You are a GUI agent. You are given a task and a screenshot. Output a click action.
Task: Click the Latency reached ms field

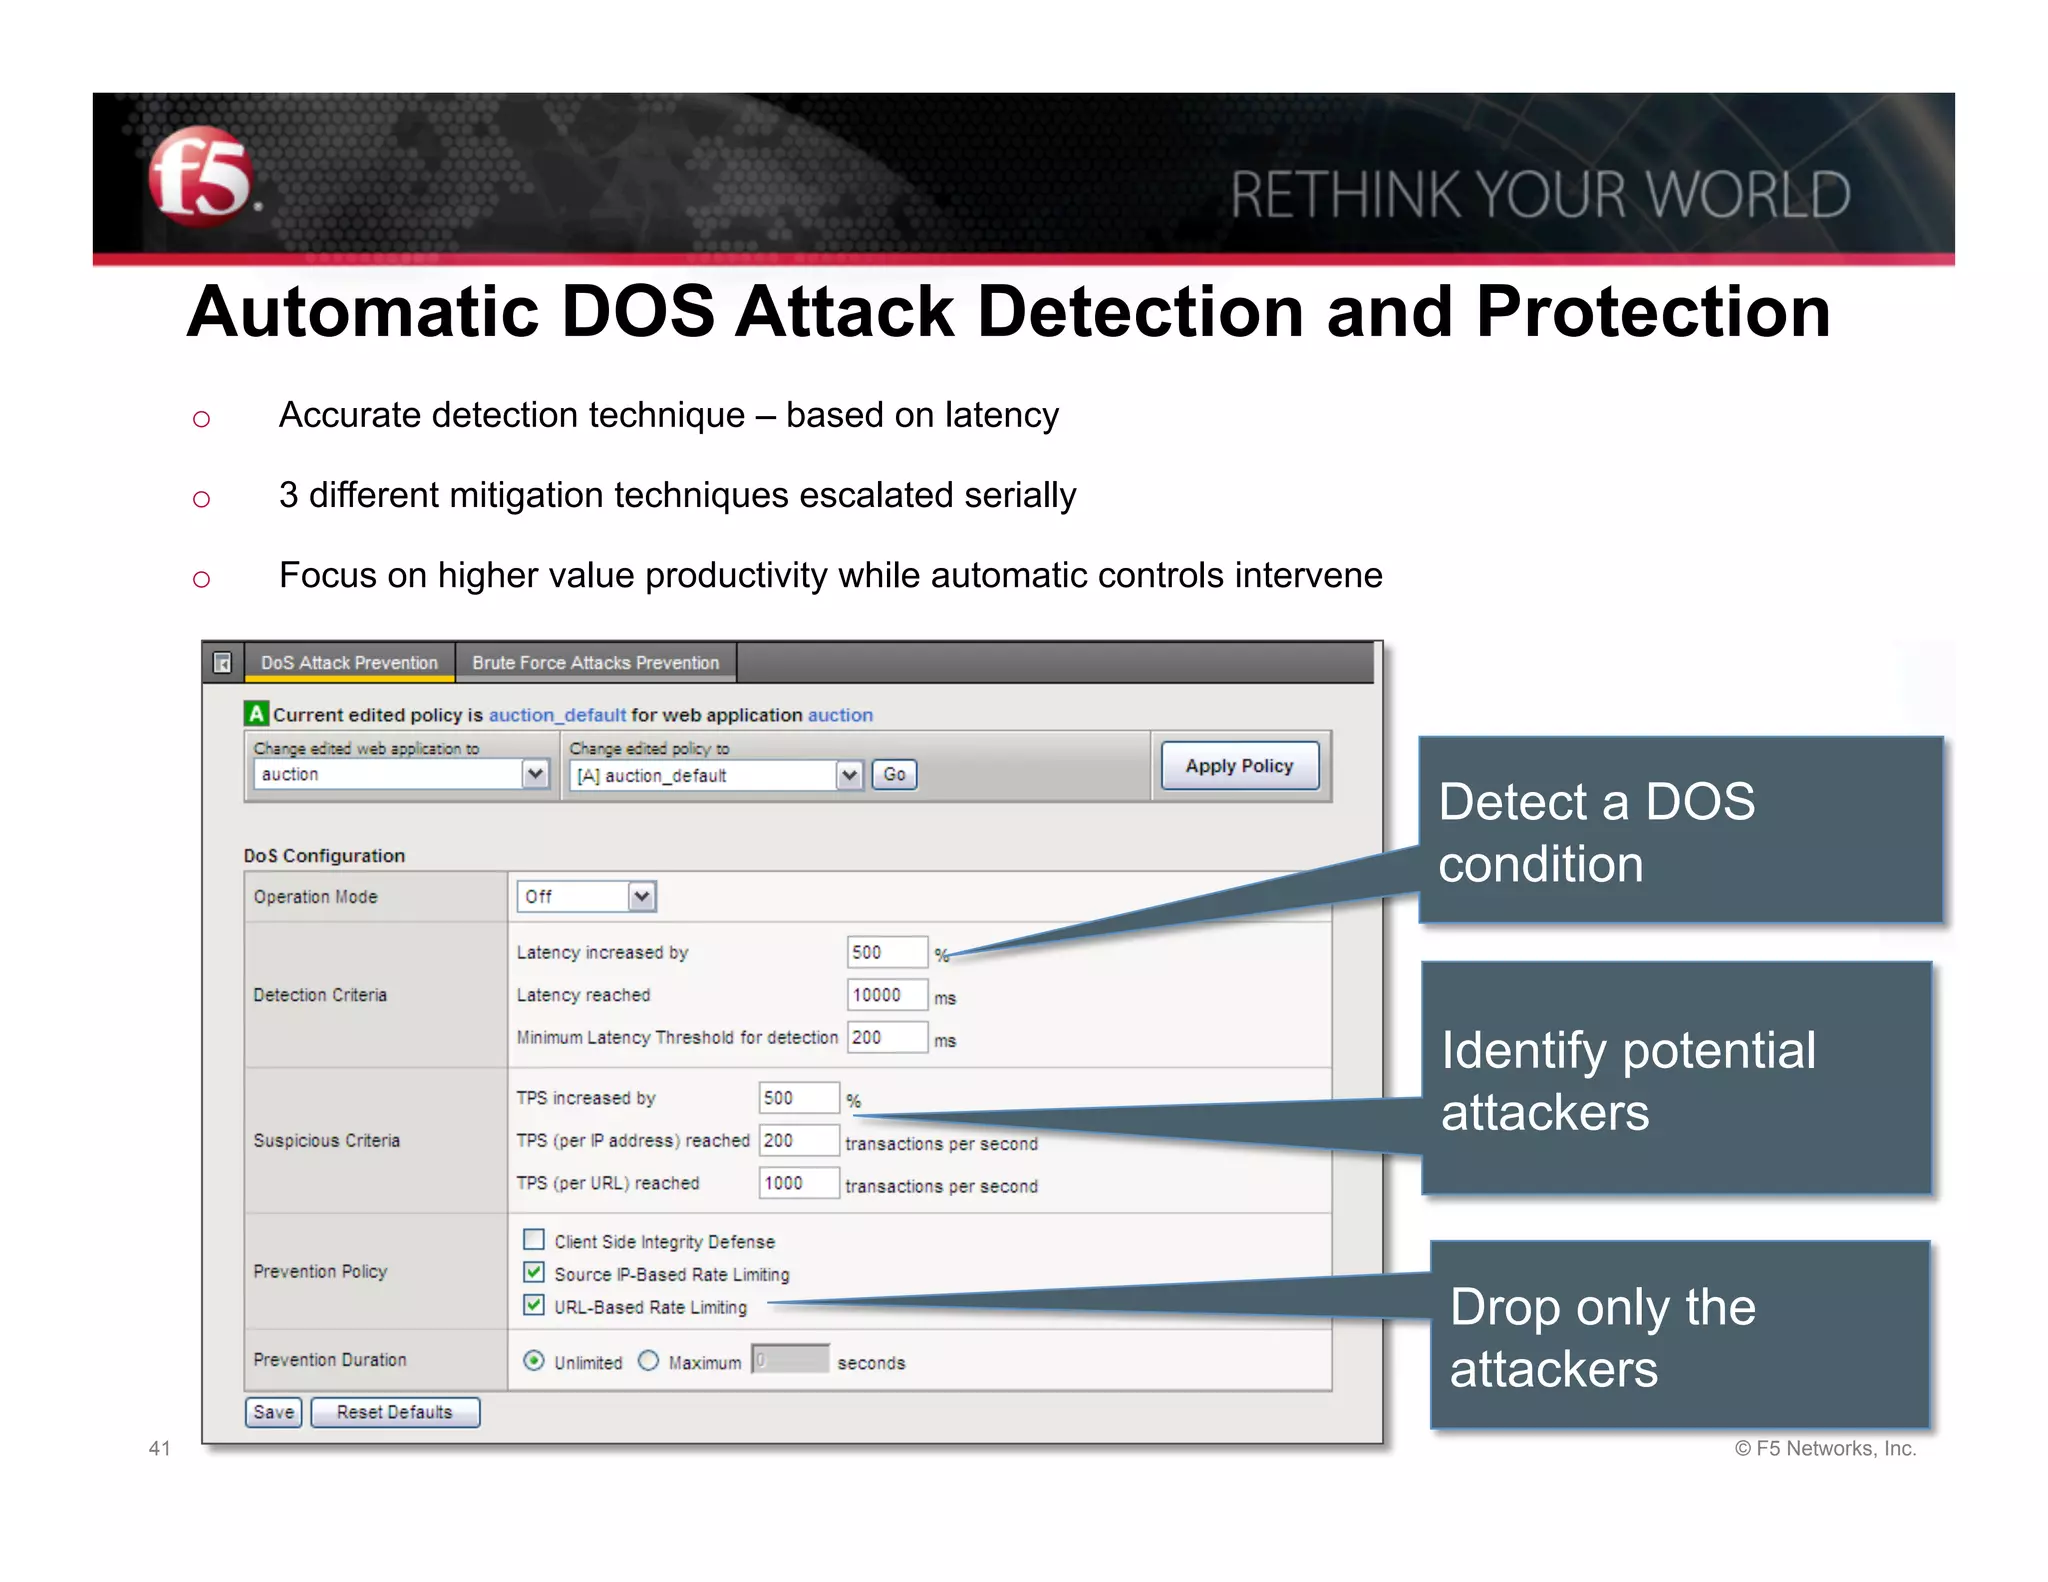887,995
